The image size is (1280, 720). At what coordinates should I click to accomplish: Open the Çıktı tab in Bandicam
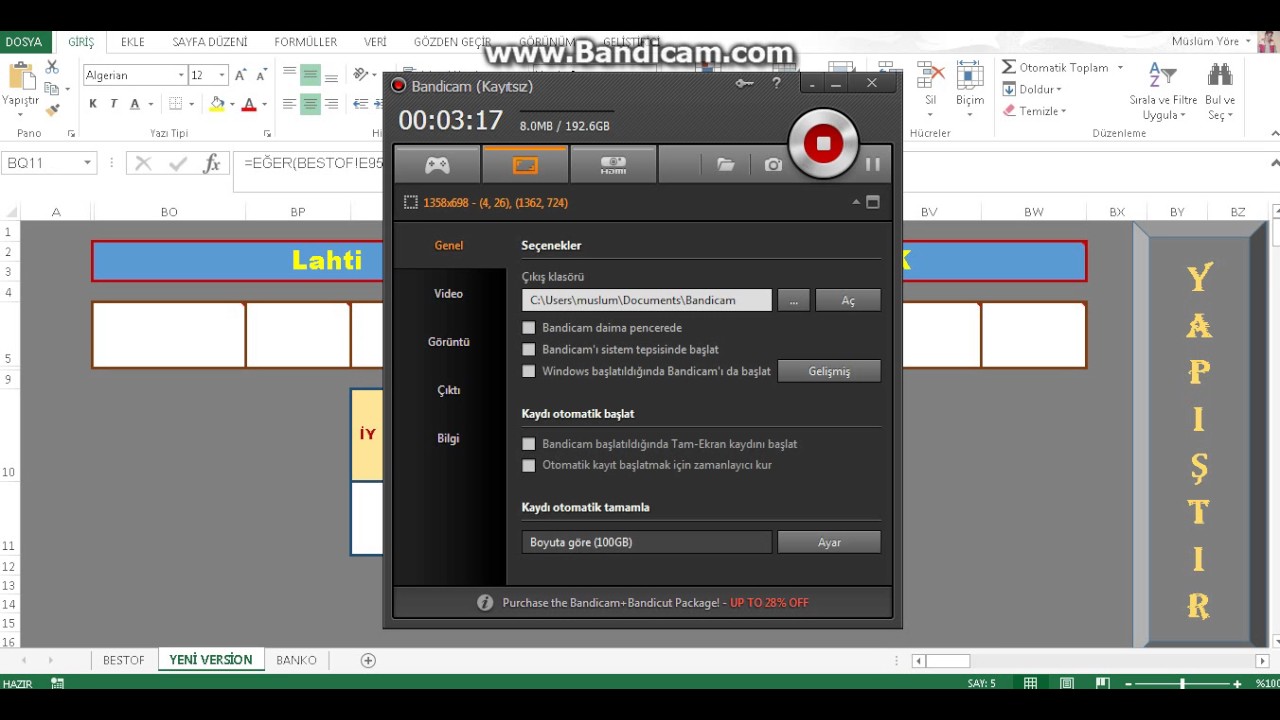(449, 390)
